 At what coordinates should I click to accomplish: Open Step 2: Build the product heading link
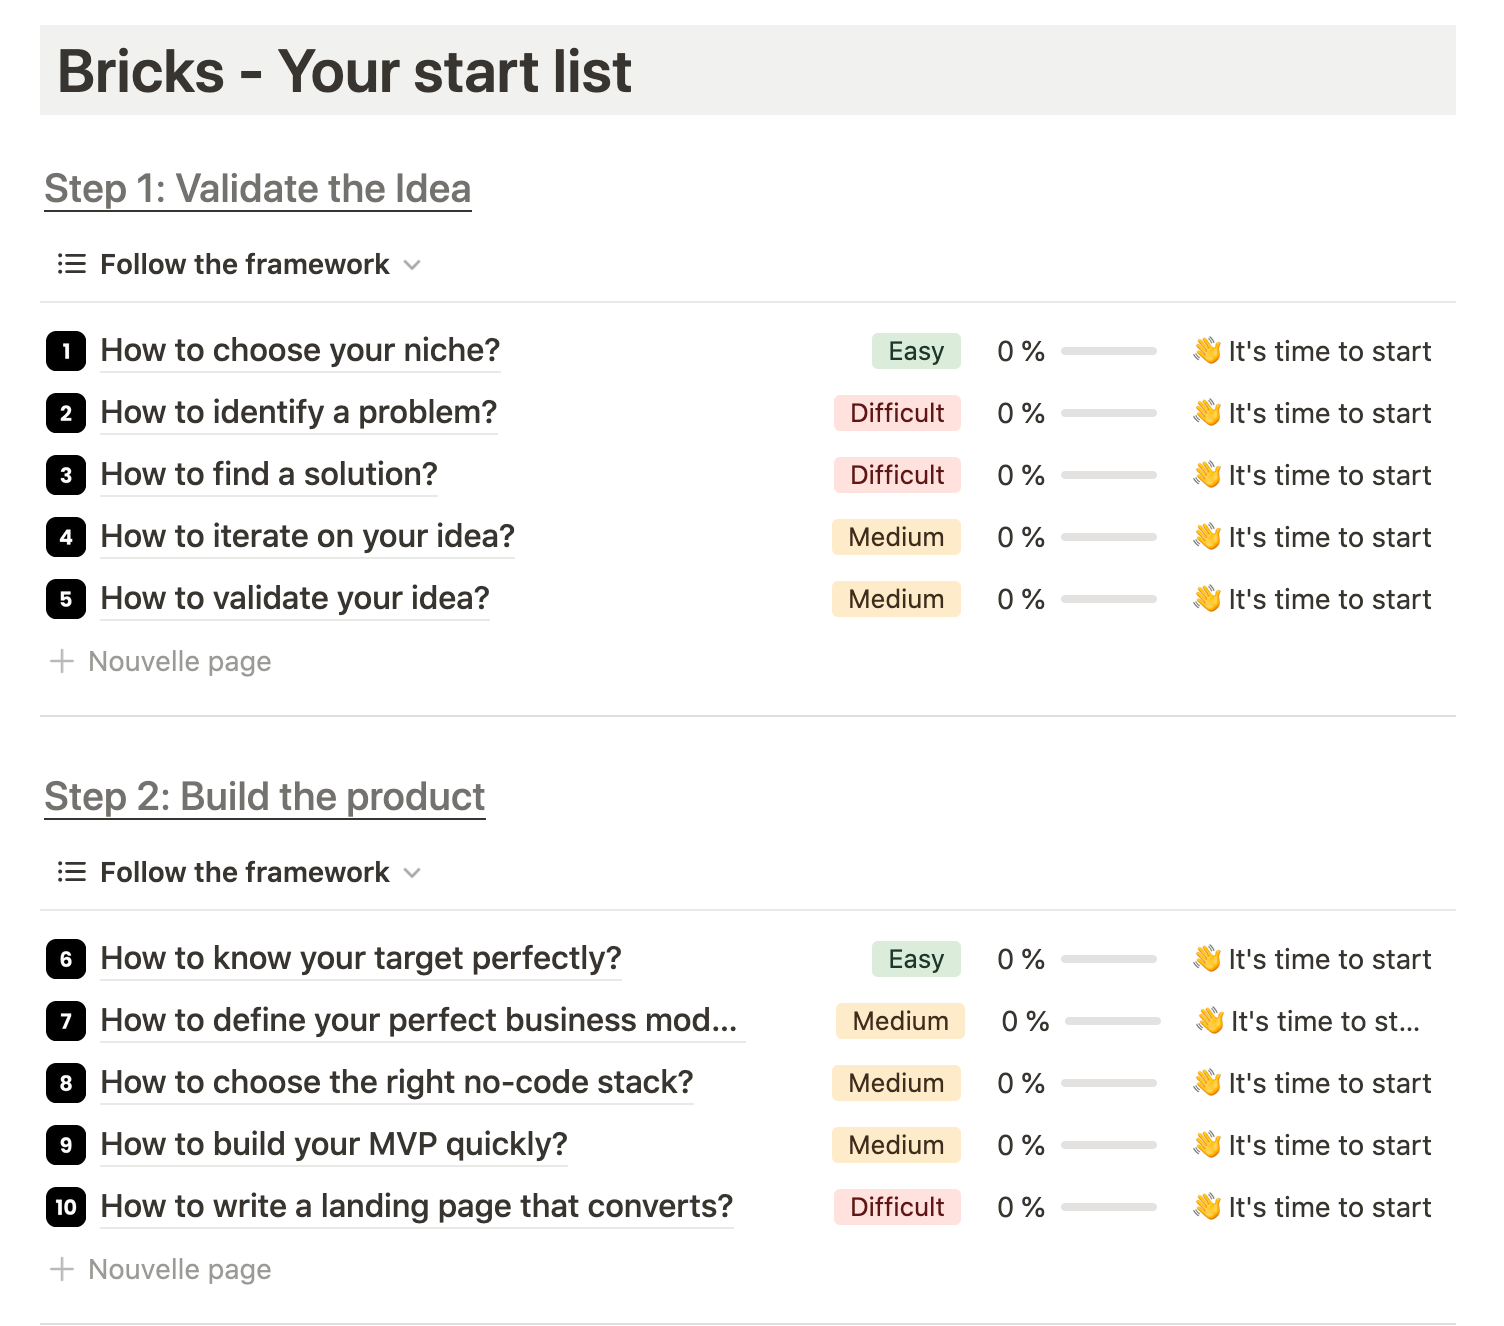[265, 797]
